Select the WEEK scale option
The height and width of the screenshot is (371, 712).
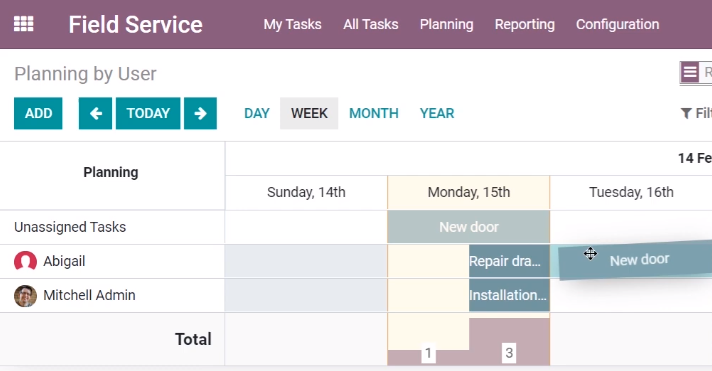click(309, 113)
